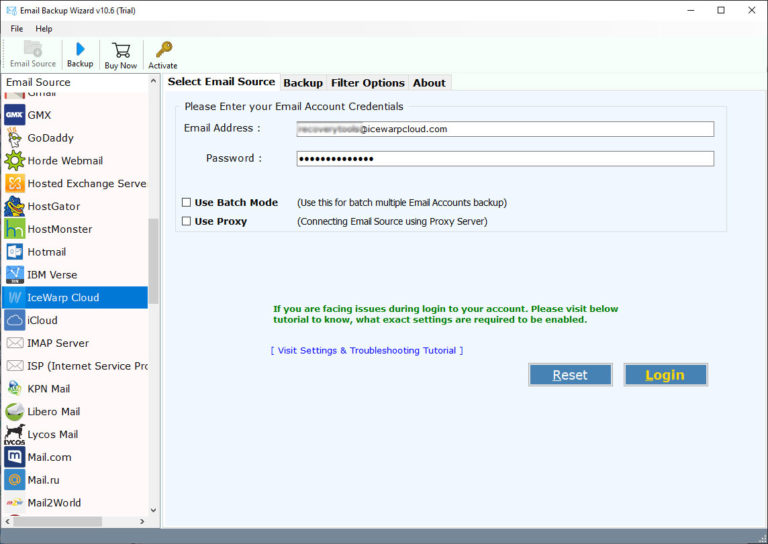
Task: Click the sidebar vertical scrollbar thumb
Action: pos(153,260)
